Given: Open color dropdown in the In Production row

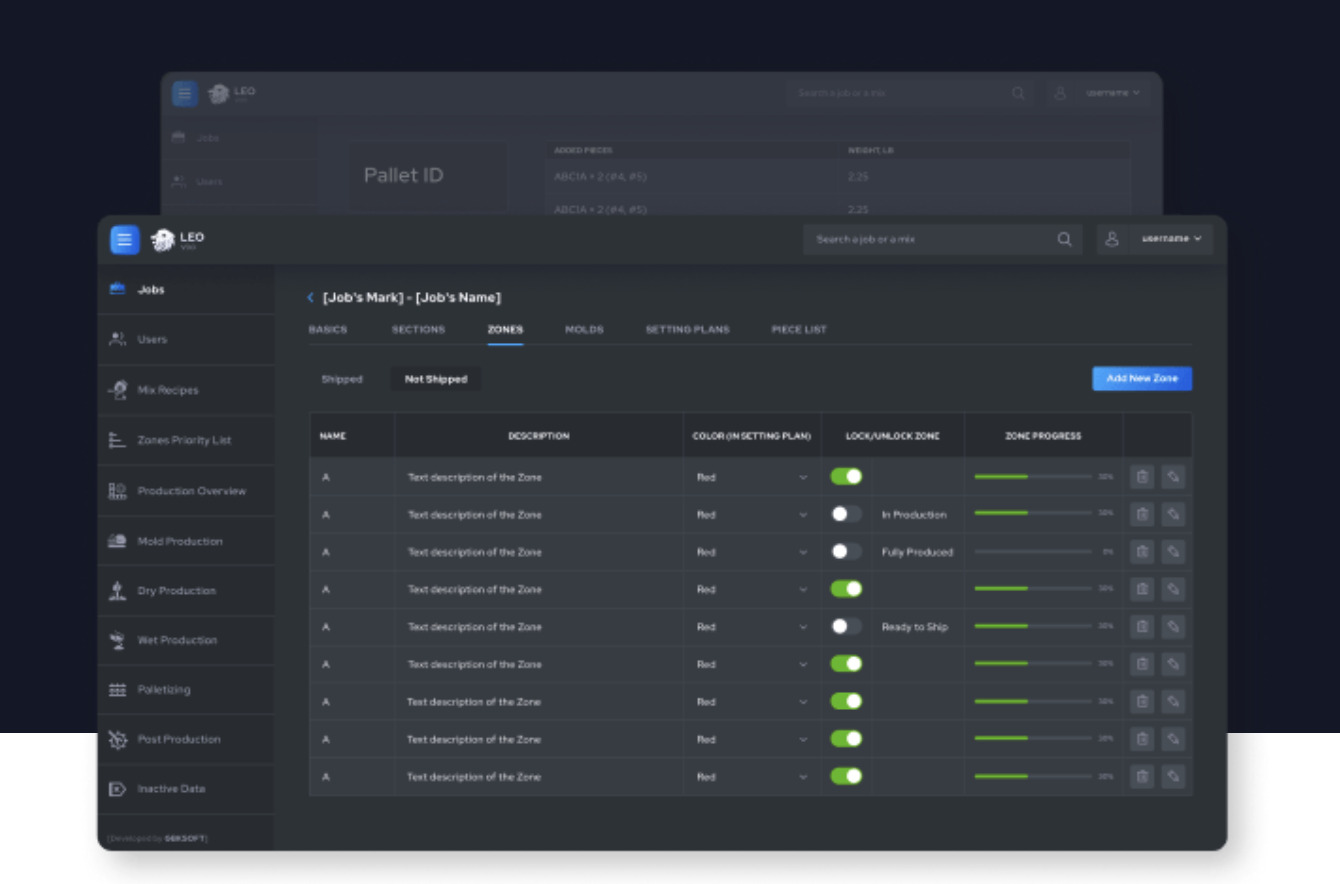Looking at the screenshot, I should [x=752, y=515].
